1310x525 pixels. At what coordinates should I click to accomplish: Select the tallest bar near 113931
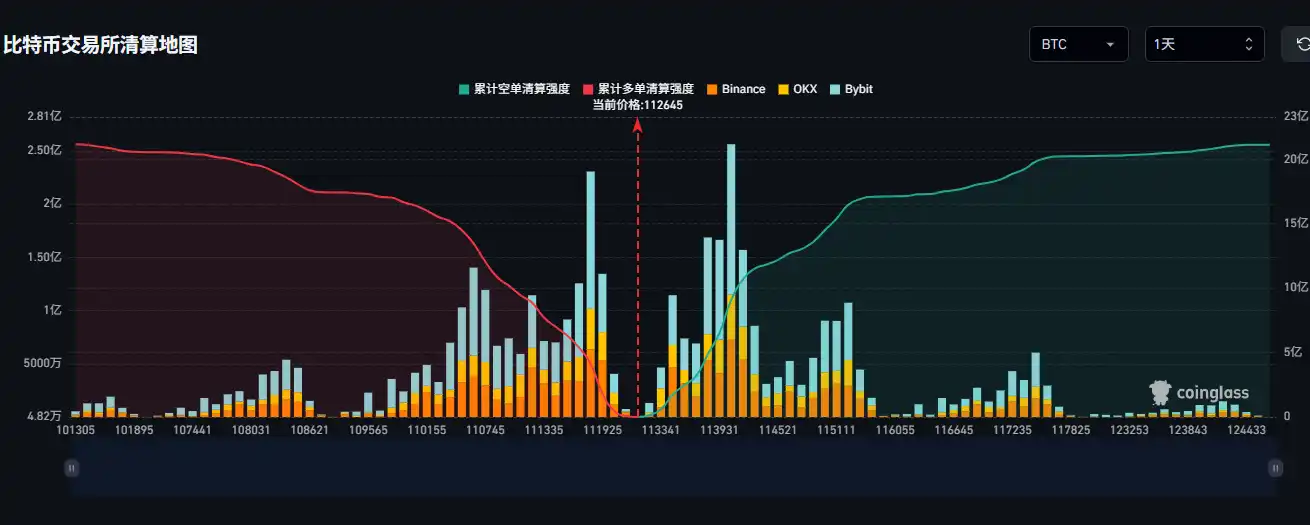(x=731, y=280)
